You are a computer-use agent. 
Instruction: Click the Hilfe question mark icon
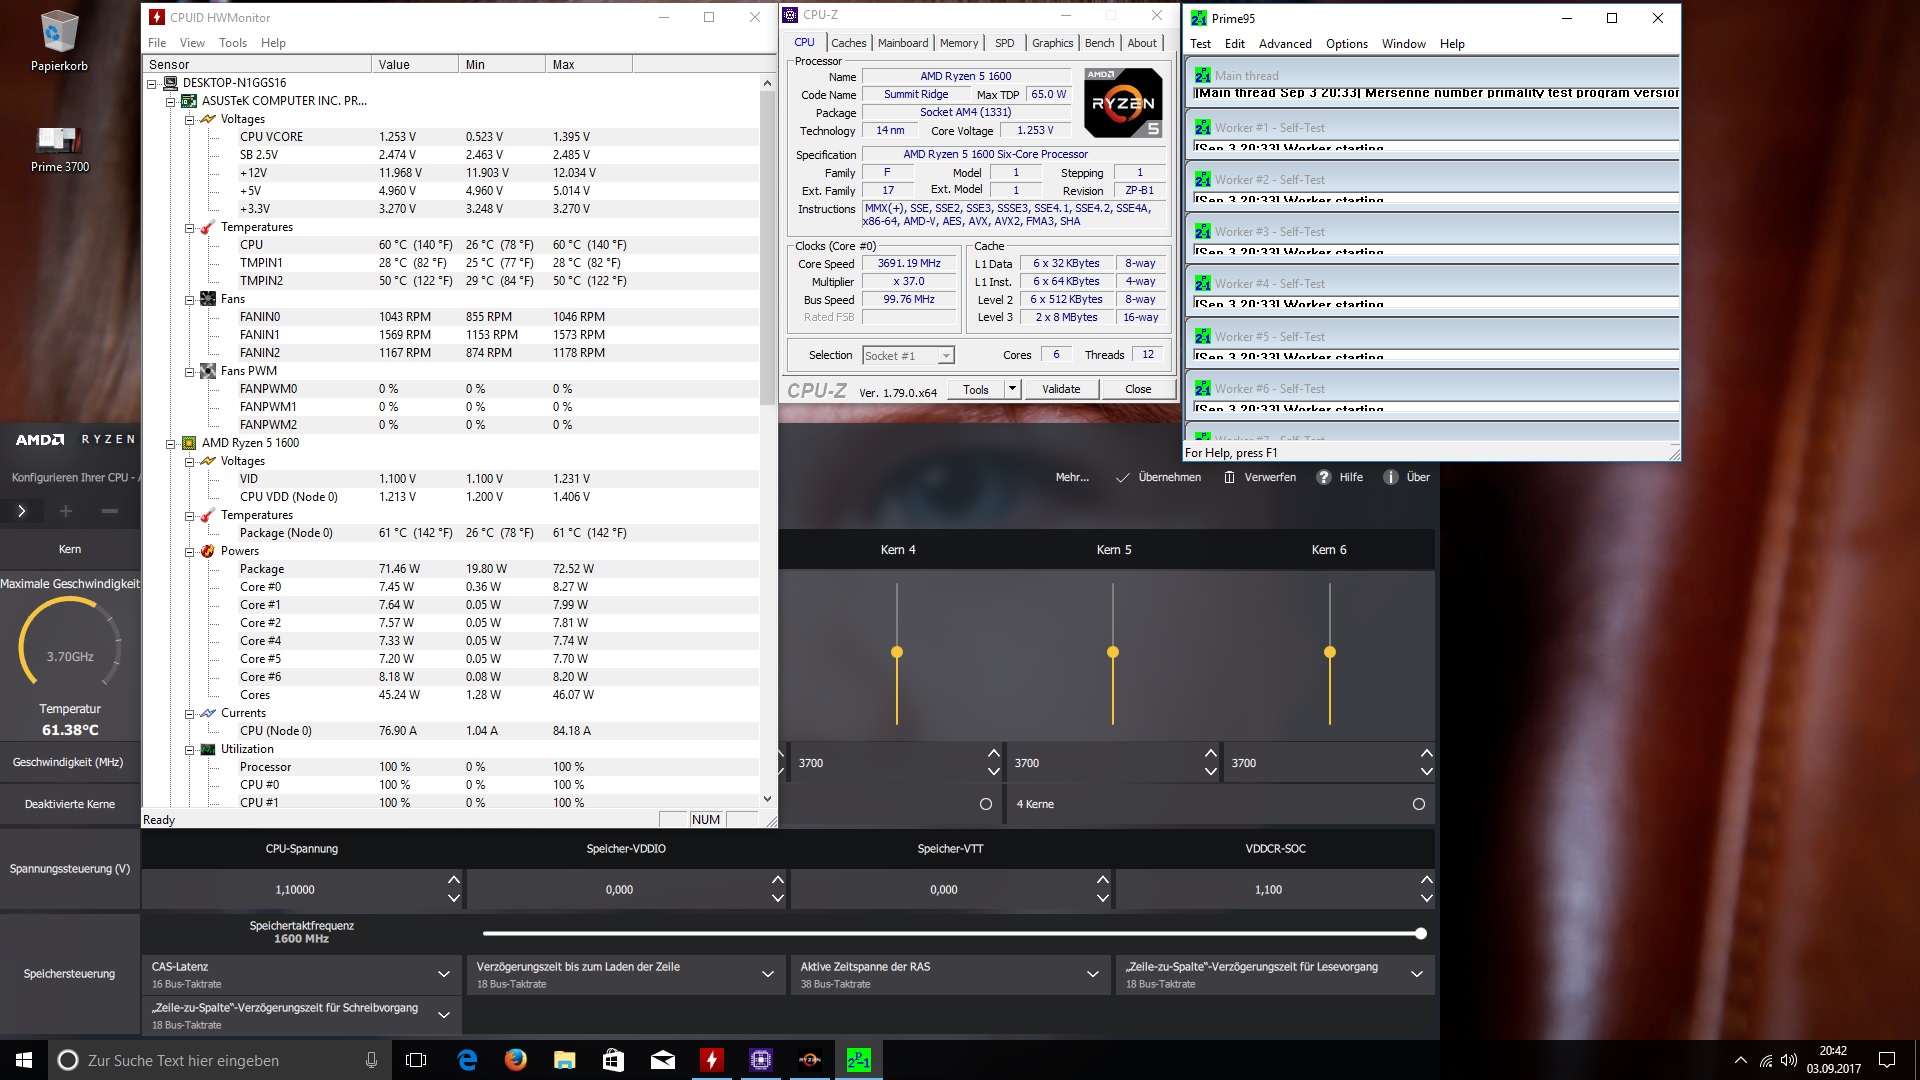1324,477
